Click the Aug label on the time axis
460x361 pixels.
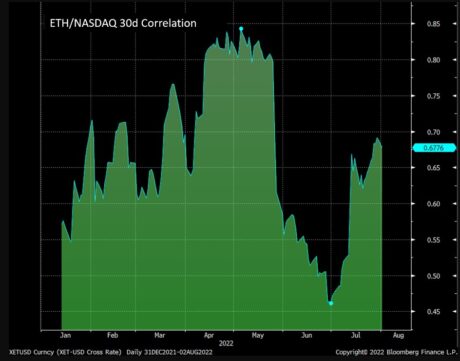(x=398, y=335)
